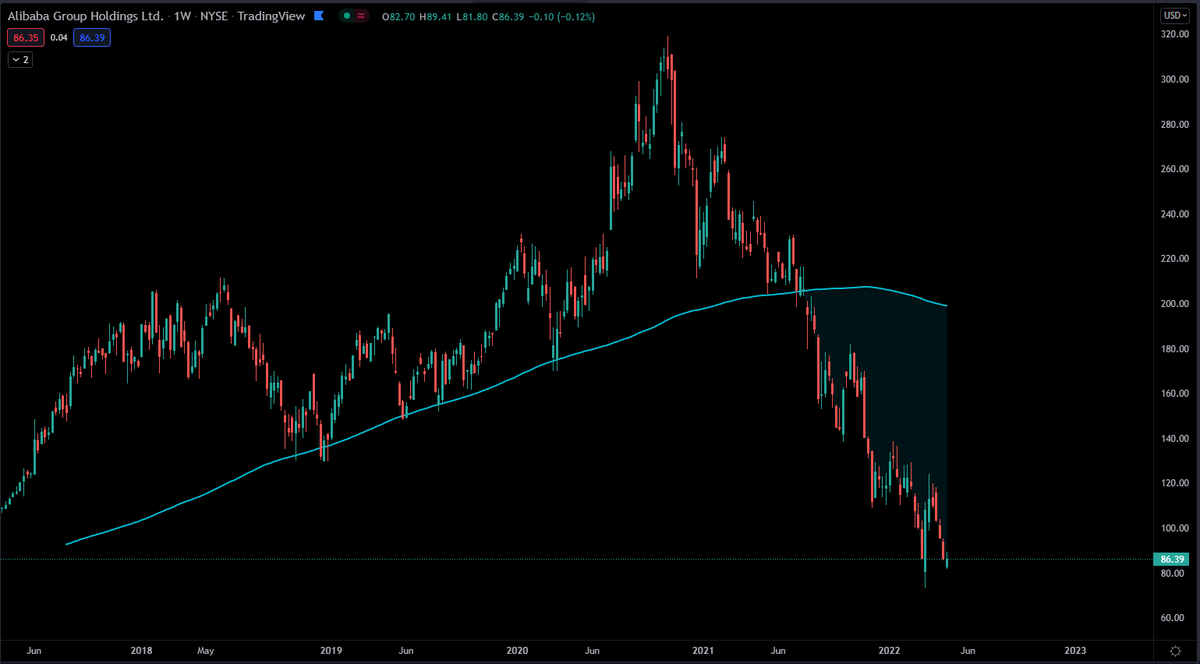Click the 2022 label on time axis
Screen dimensions: 1200x664
890,650
